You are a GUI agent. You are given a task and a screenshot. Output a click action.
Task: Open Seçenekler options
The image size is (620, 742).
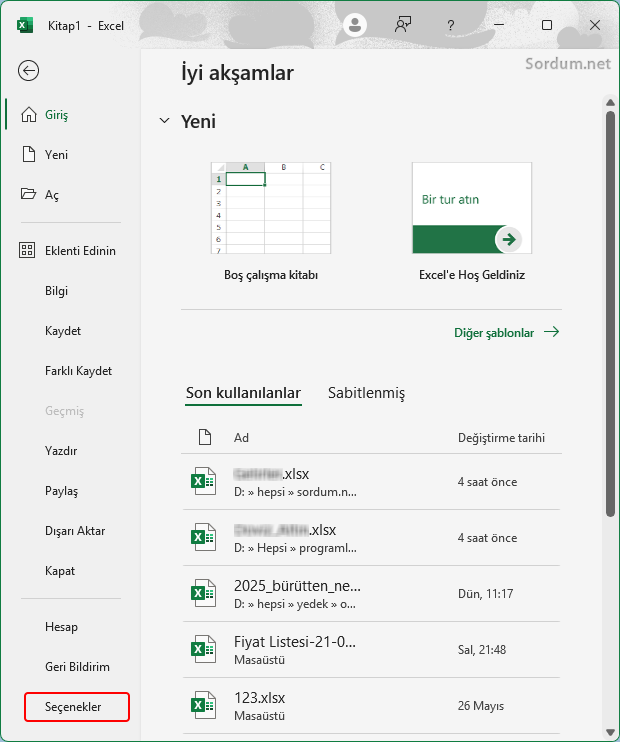pos(77,707)
